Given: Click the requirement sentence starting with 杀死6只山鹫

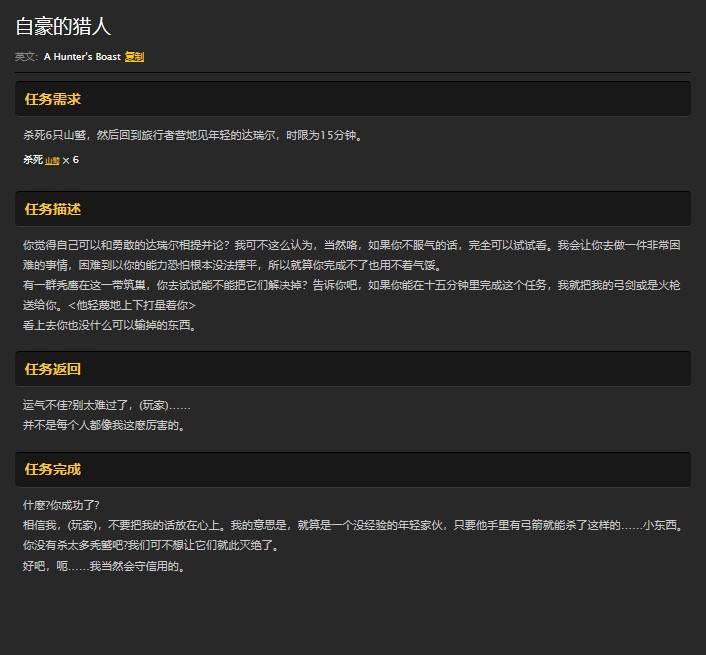Looking at the screenshot, I should 192,135.
